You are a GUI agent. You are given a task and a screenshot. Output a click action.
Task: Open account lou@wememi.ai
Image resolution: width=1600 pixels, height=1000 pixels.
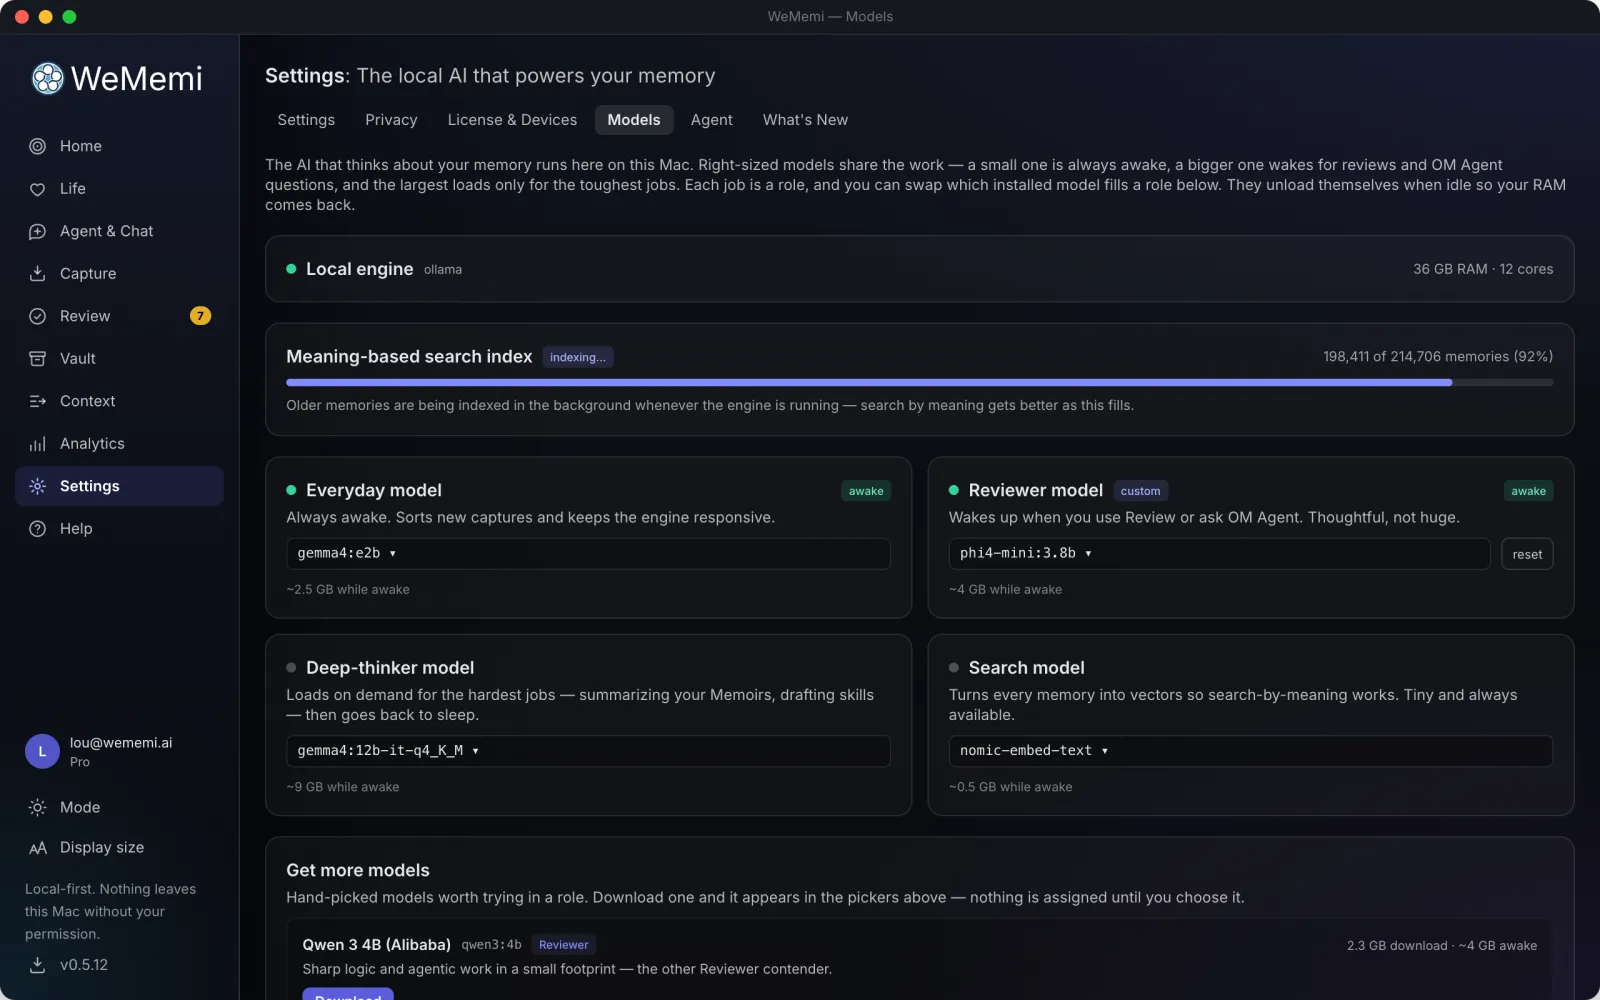(121, 743)
